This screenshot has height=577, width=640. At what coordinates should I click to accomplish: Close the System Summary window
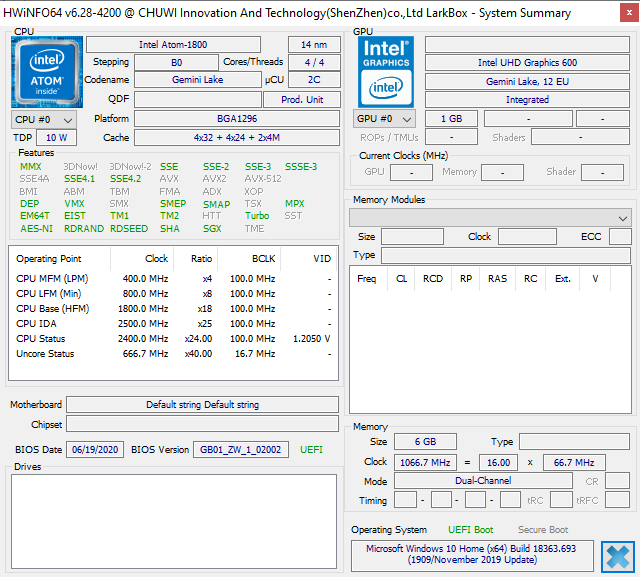(629, 13)
